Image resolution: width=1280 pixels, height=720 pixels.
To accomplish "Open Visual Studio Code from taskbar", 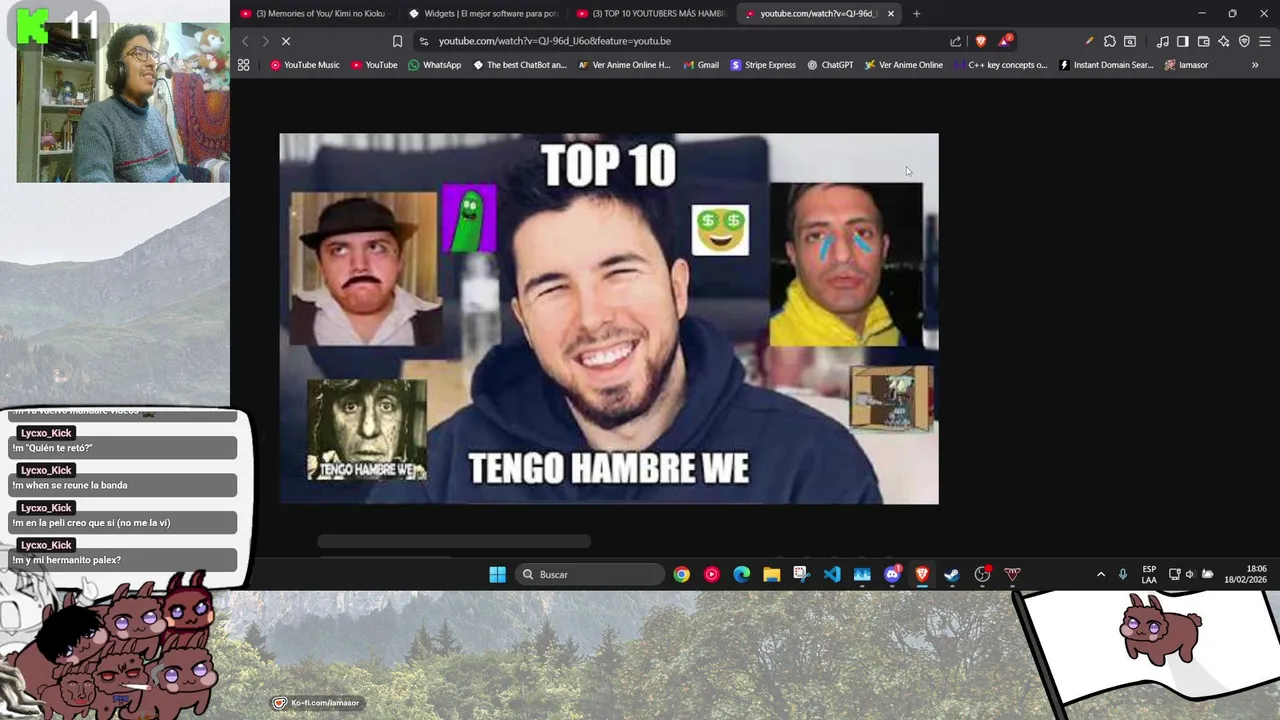I will pos(832,574).
